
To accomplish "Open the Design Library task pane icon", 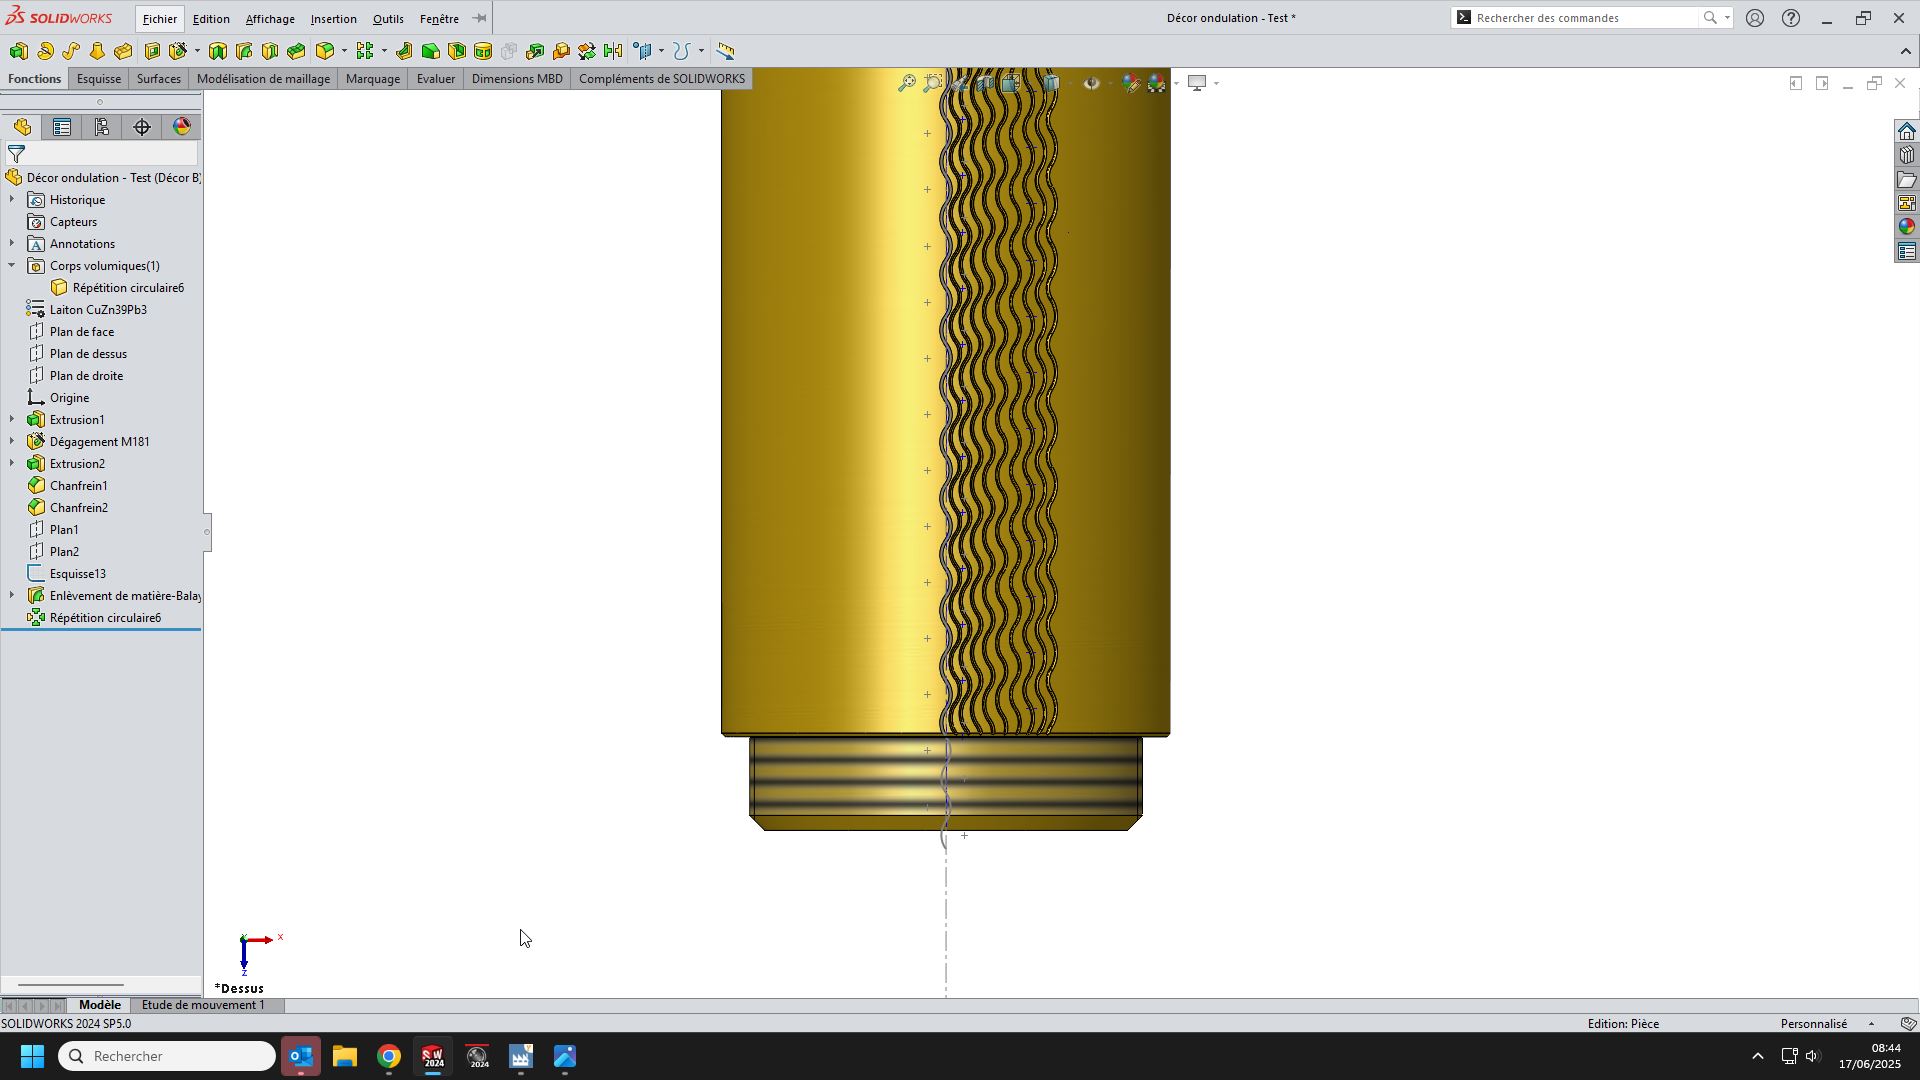I will click(x=1907, y=155).
